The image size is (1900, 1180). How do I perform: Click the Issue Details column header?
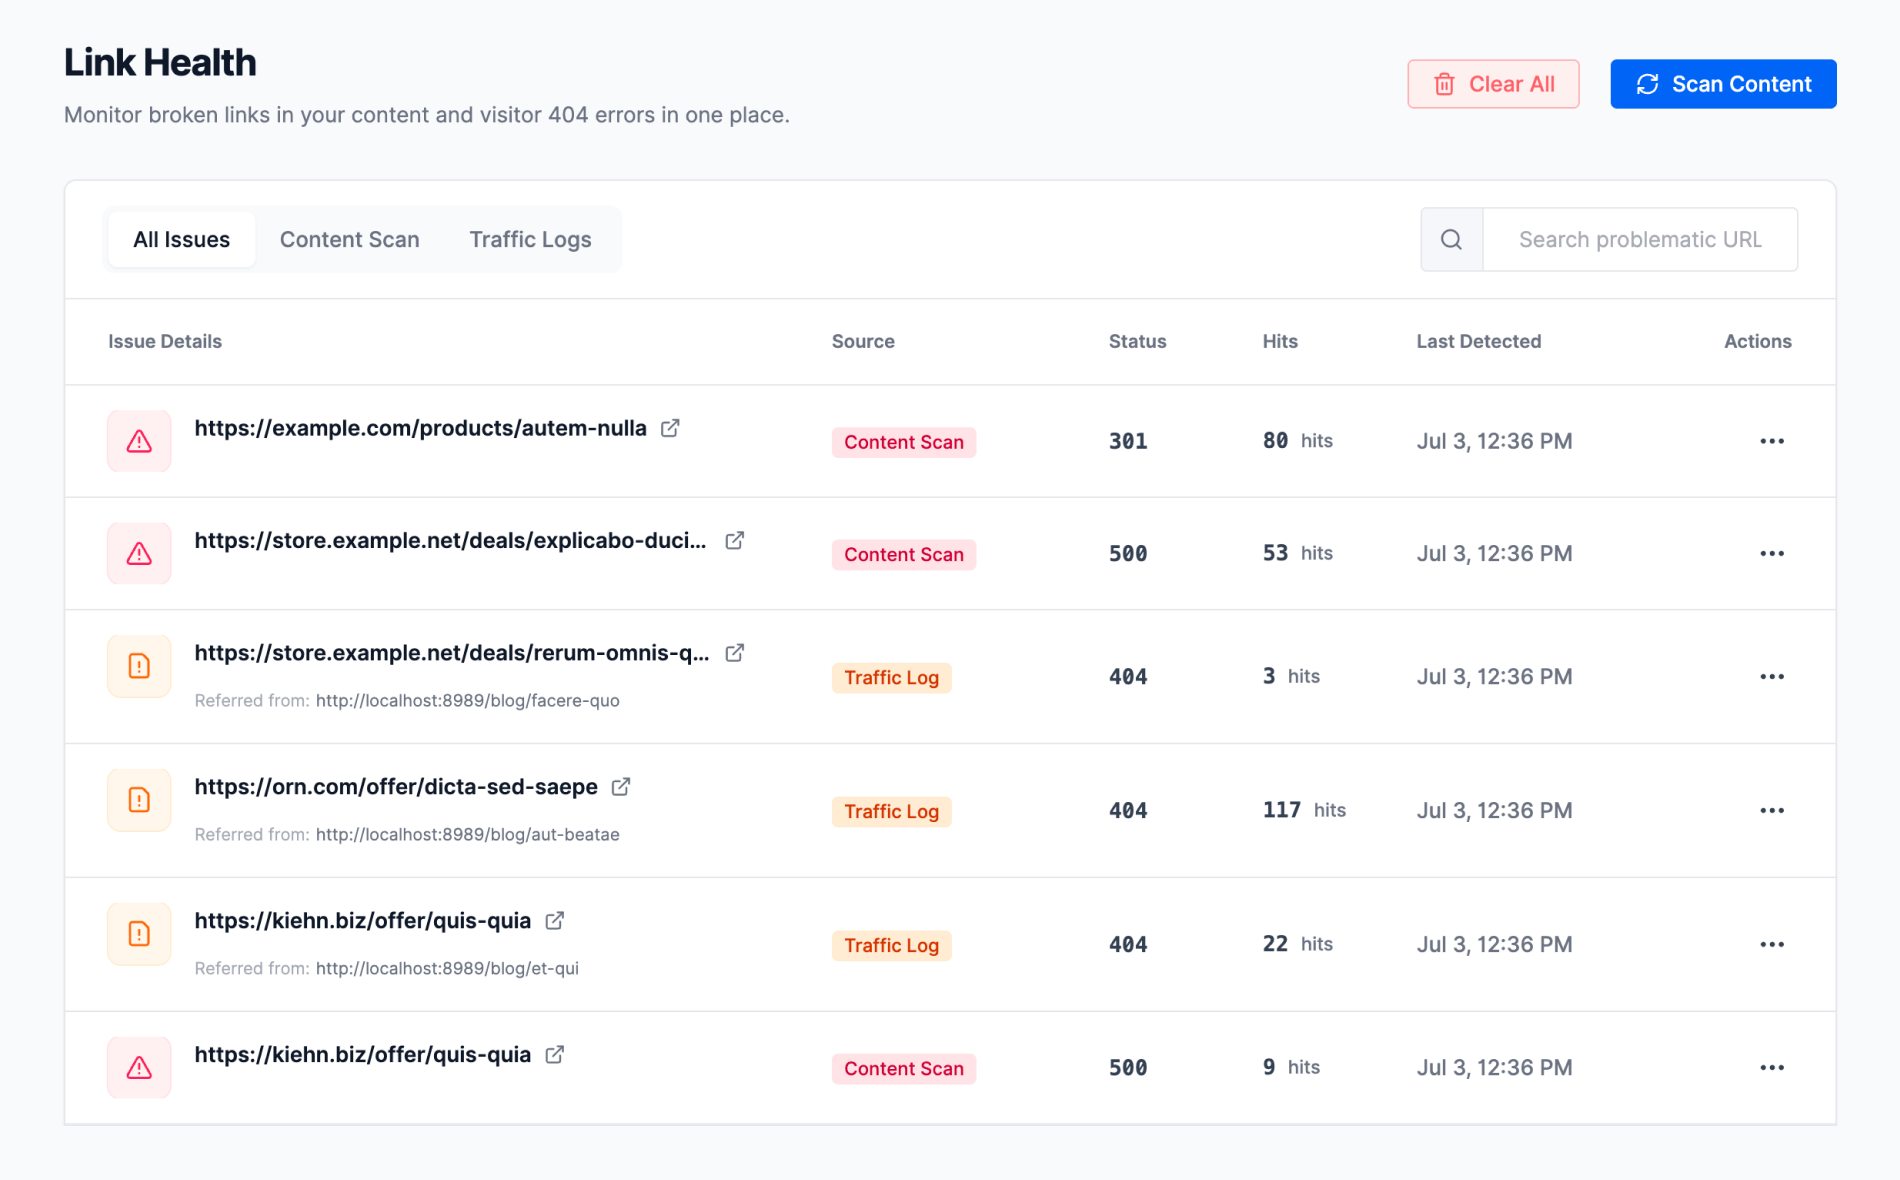pos(165,341)
